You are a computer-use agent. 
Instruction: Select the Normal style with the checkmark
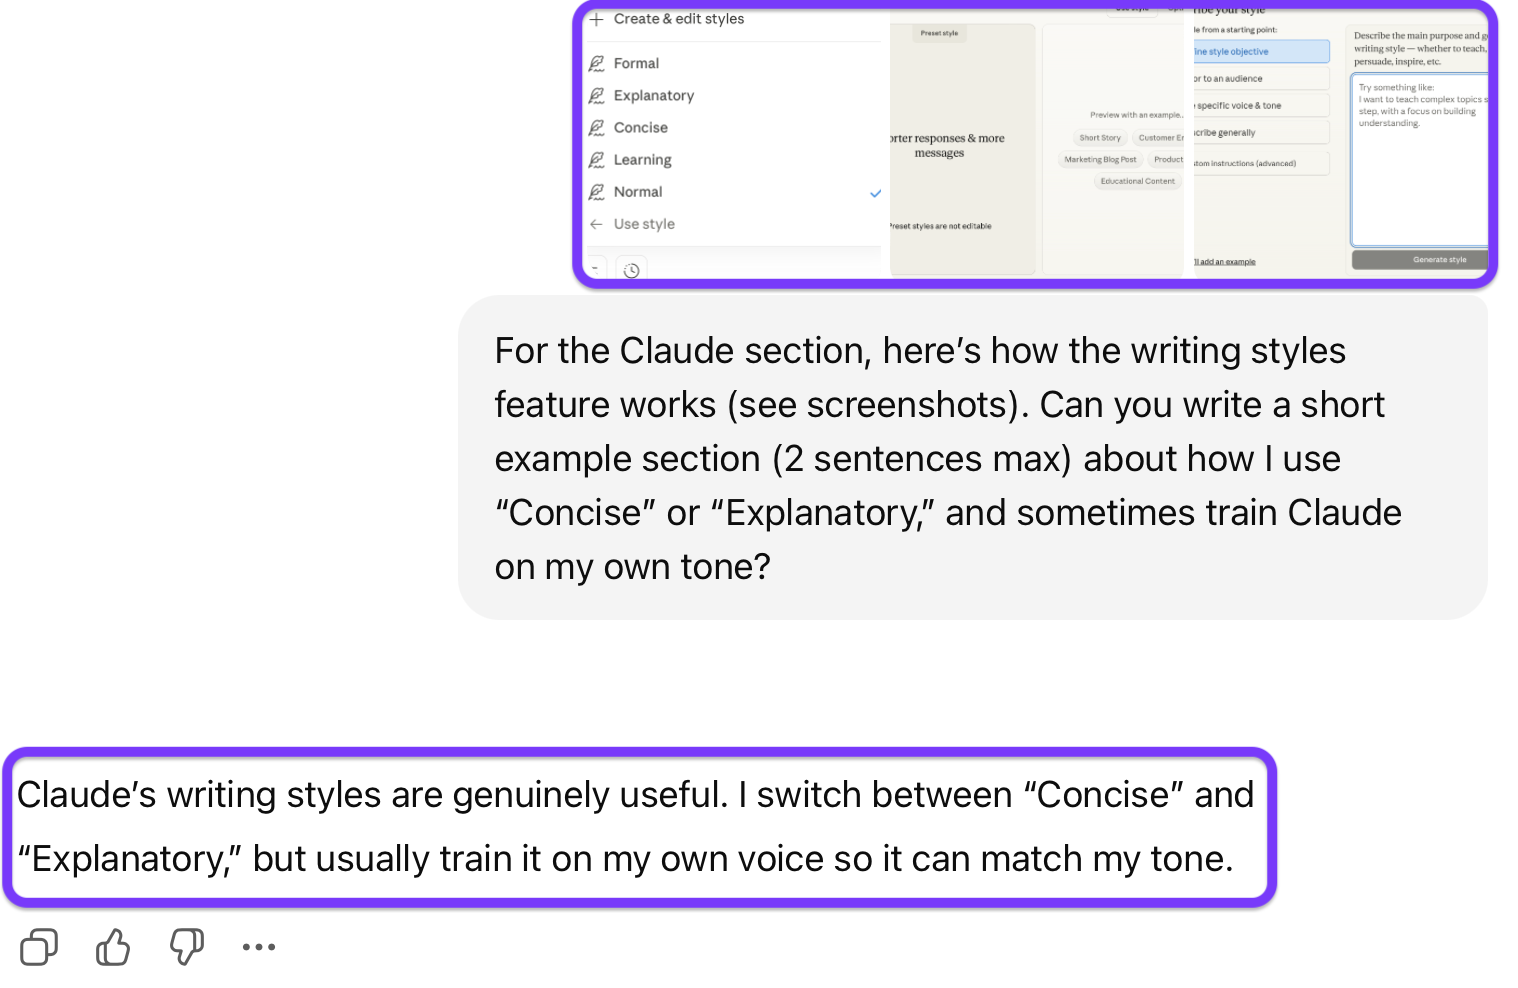(638, 192)
